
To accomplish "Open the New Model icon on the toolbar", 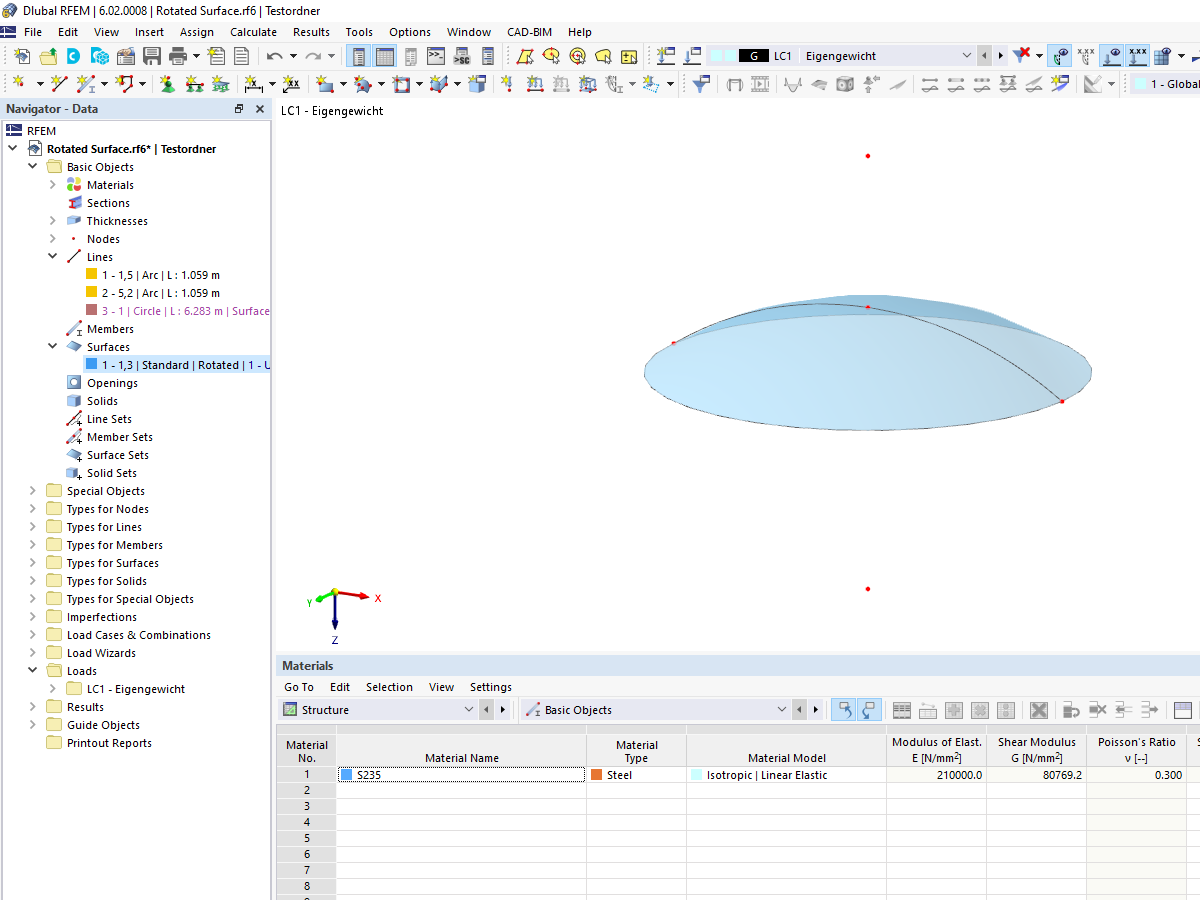I will click(22, 56).
